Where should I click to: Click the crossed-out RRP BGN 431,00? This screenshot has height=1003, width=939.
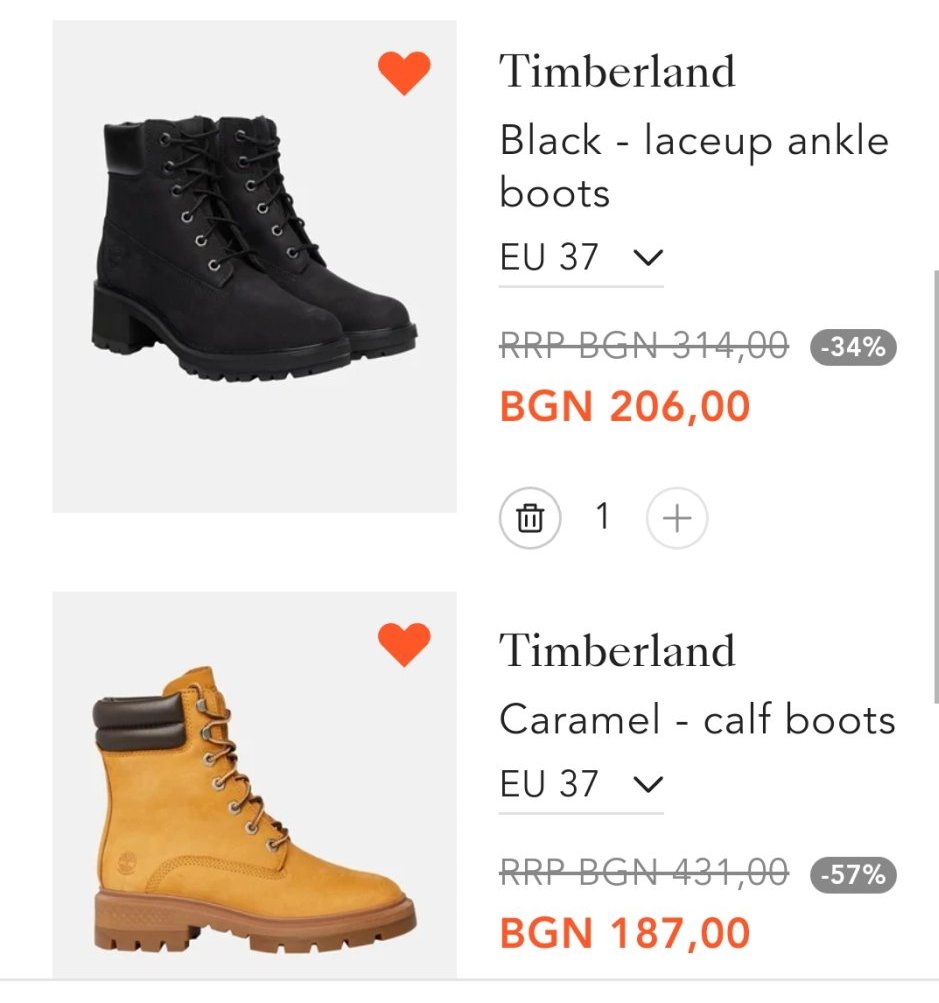point(643,874)
